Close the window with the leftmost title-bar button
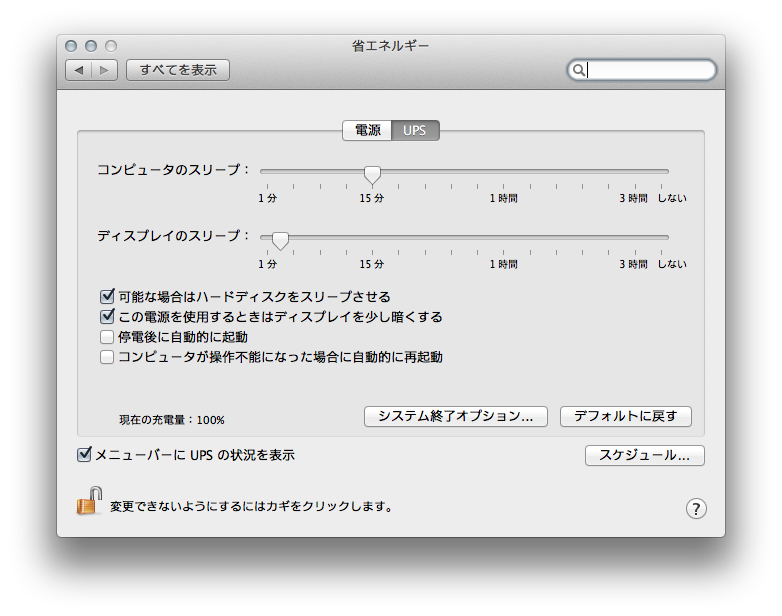782x616 pixels. tap(71, 46)
